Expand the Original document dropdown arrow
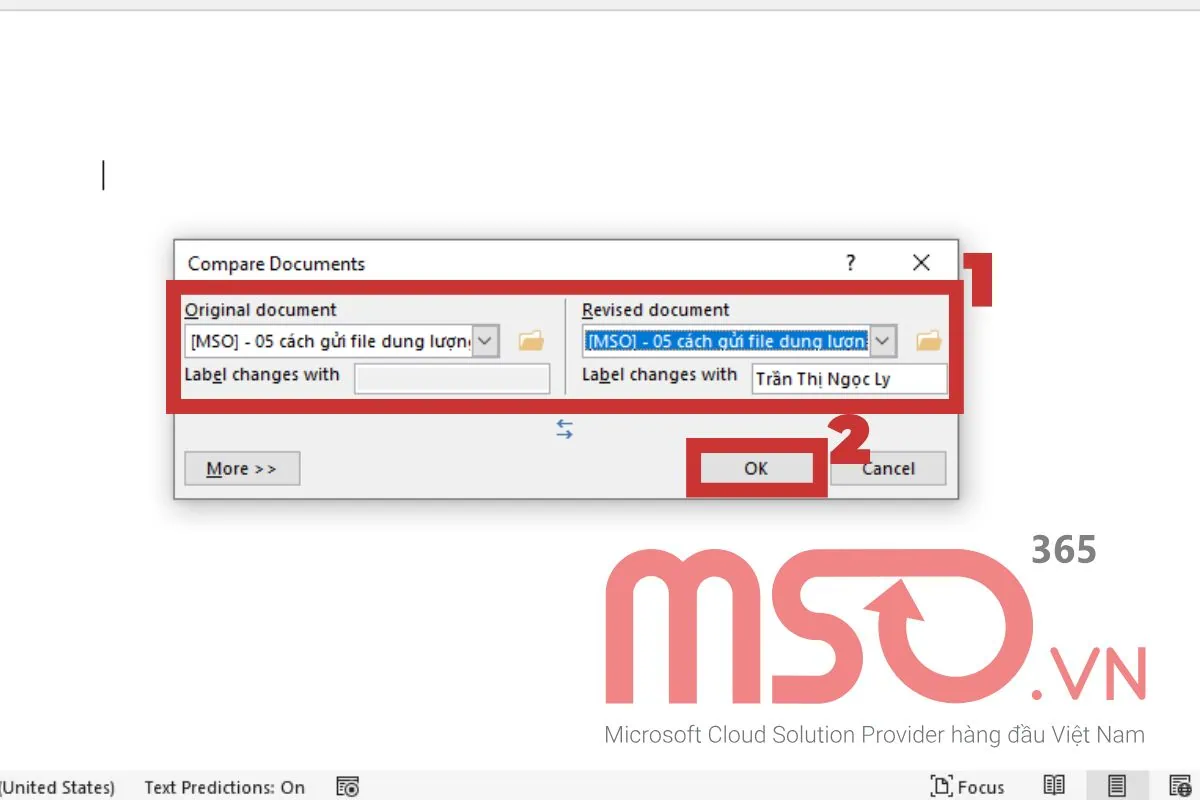Viewport: 1200px width, 800px height. [x=484, y=341]
